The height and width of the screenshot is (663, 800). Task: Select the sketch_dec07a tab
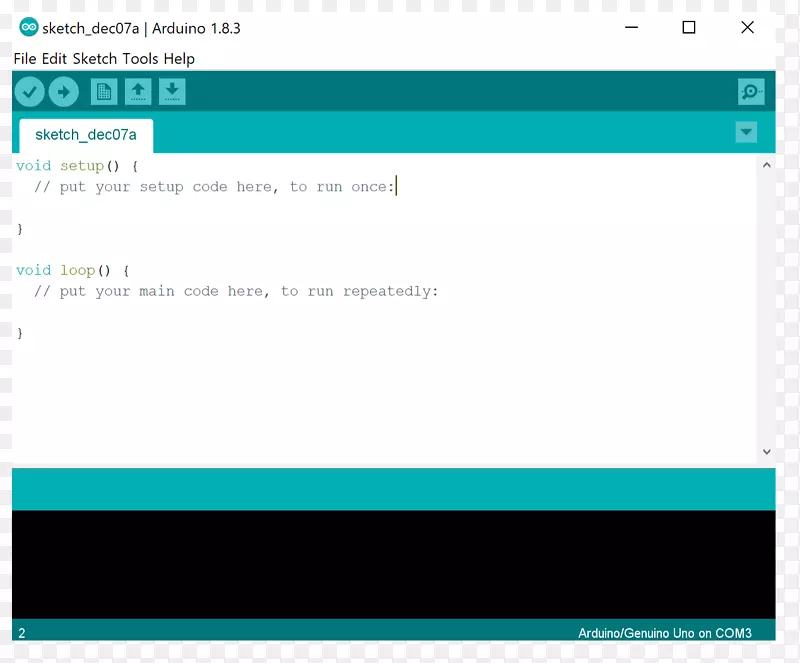coord(85,134)
